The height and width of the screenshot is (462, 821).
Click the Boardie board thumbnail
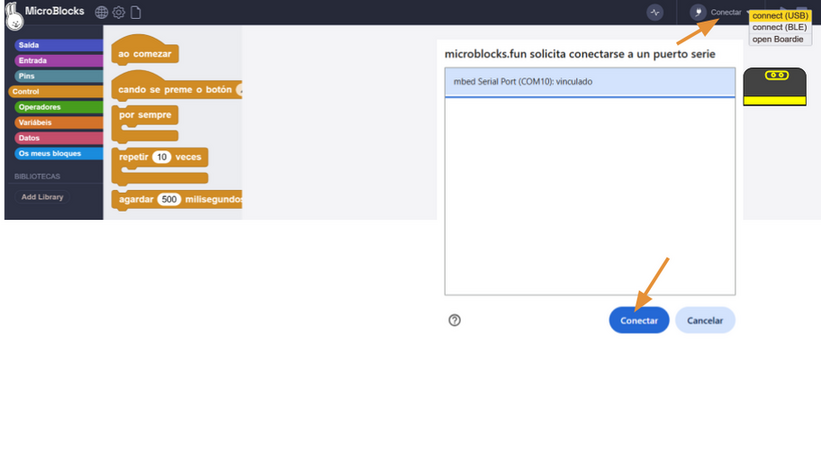pos(774,86)
